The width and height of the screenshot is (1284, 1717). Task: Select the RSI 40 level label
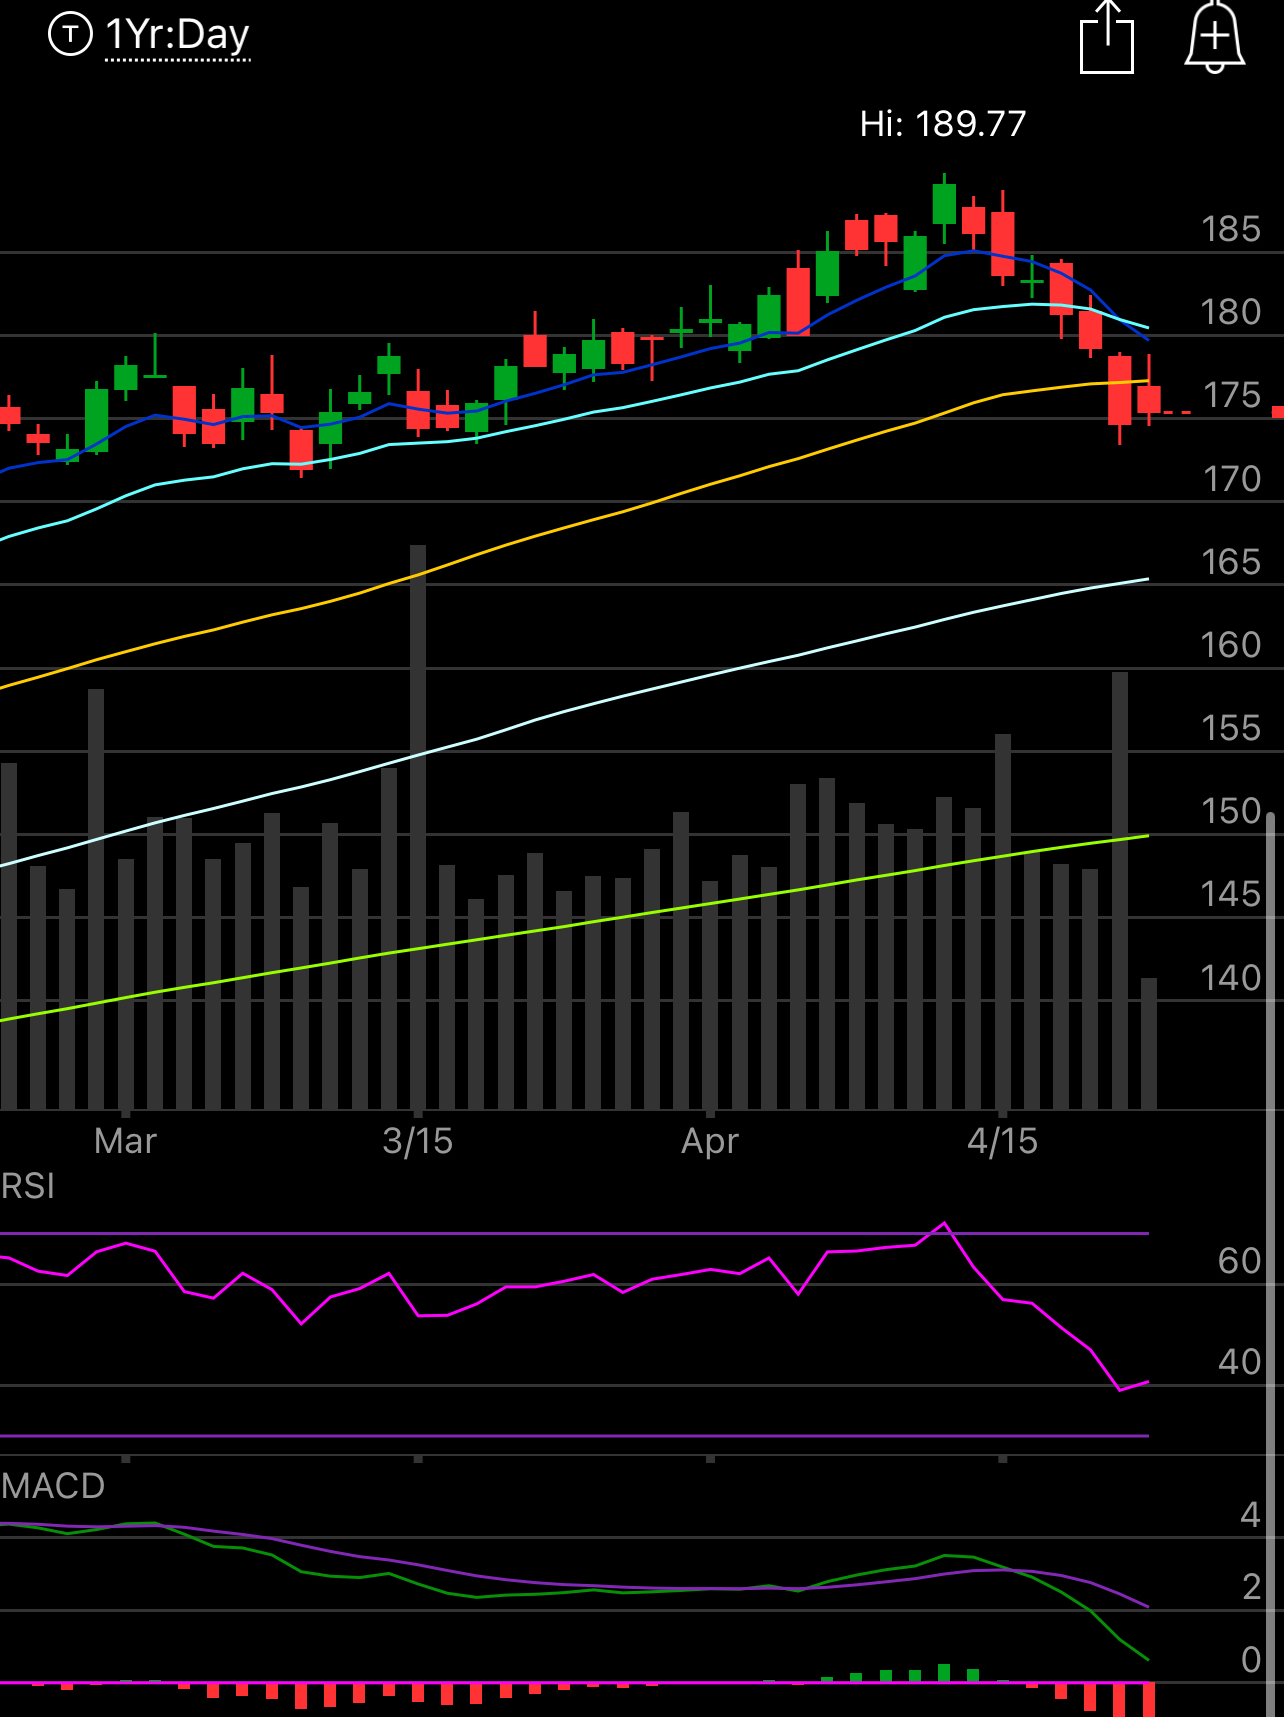pyautogui.click(x=1239, y=1362)
